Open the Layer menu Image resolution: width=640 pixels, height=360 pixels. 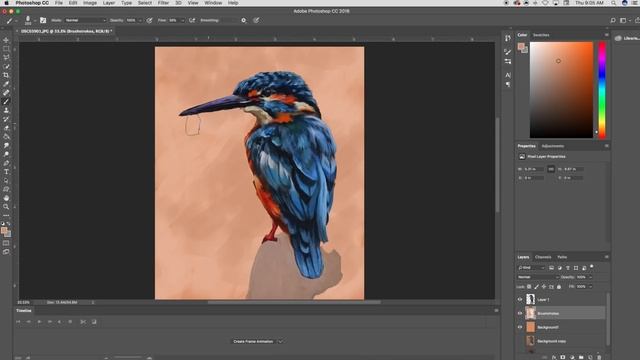coord(109,3)
